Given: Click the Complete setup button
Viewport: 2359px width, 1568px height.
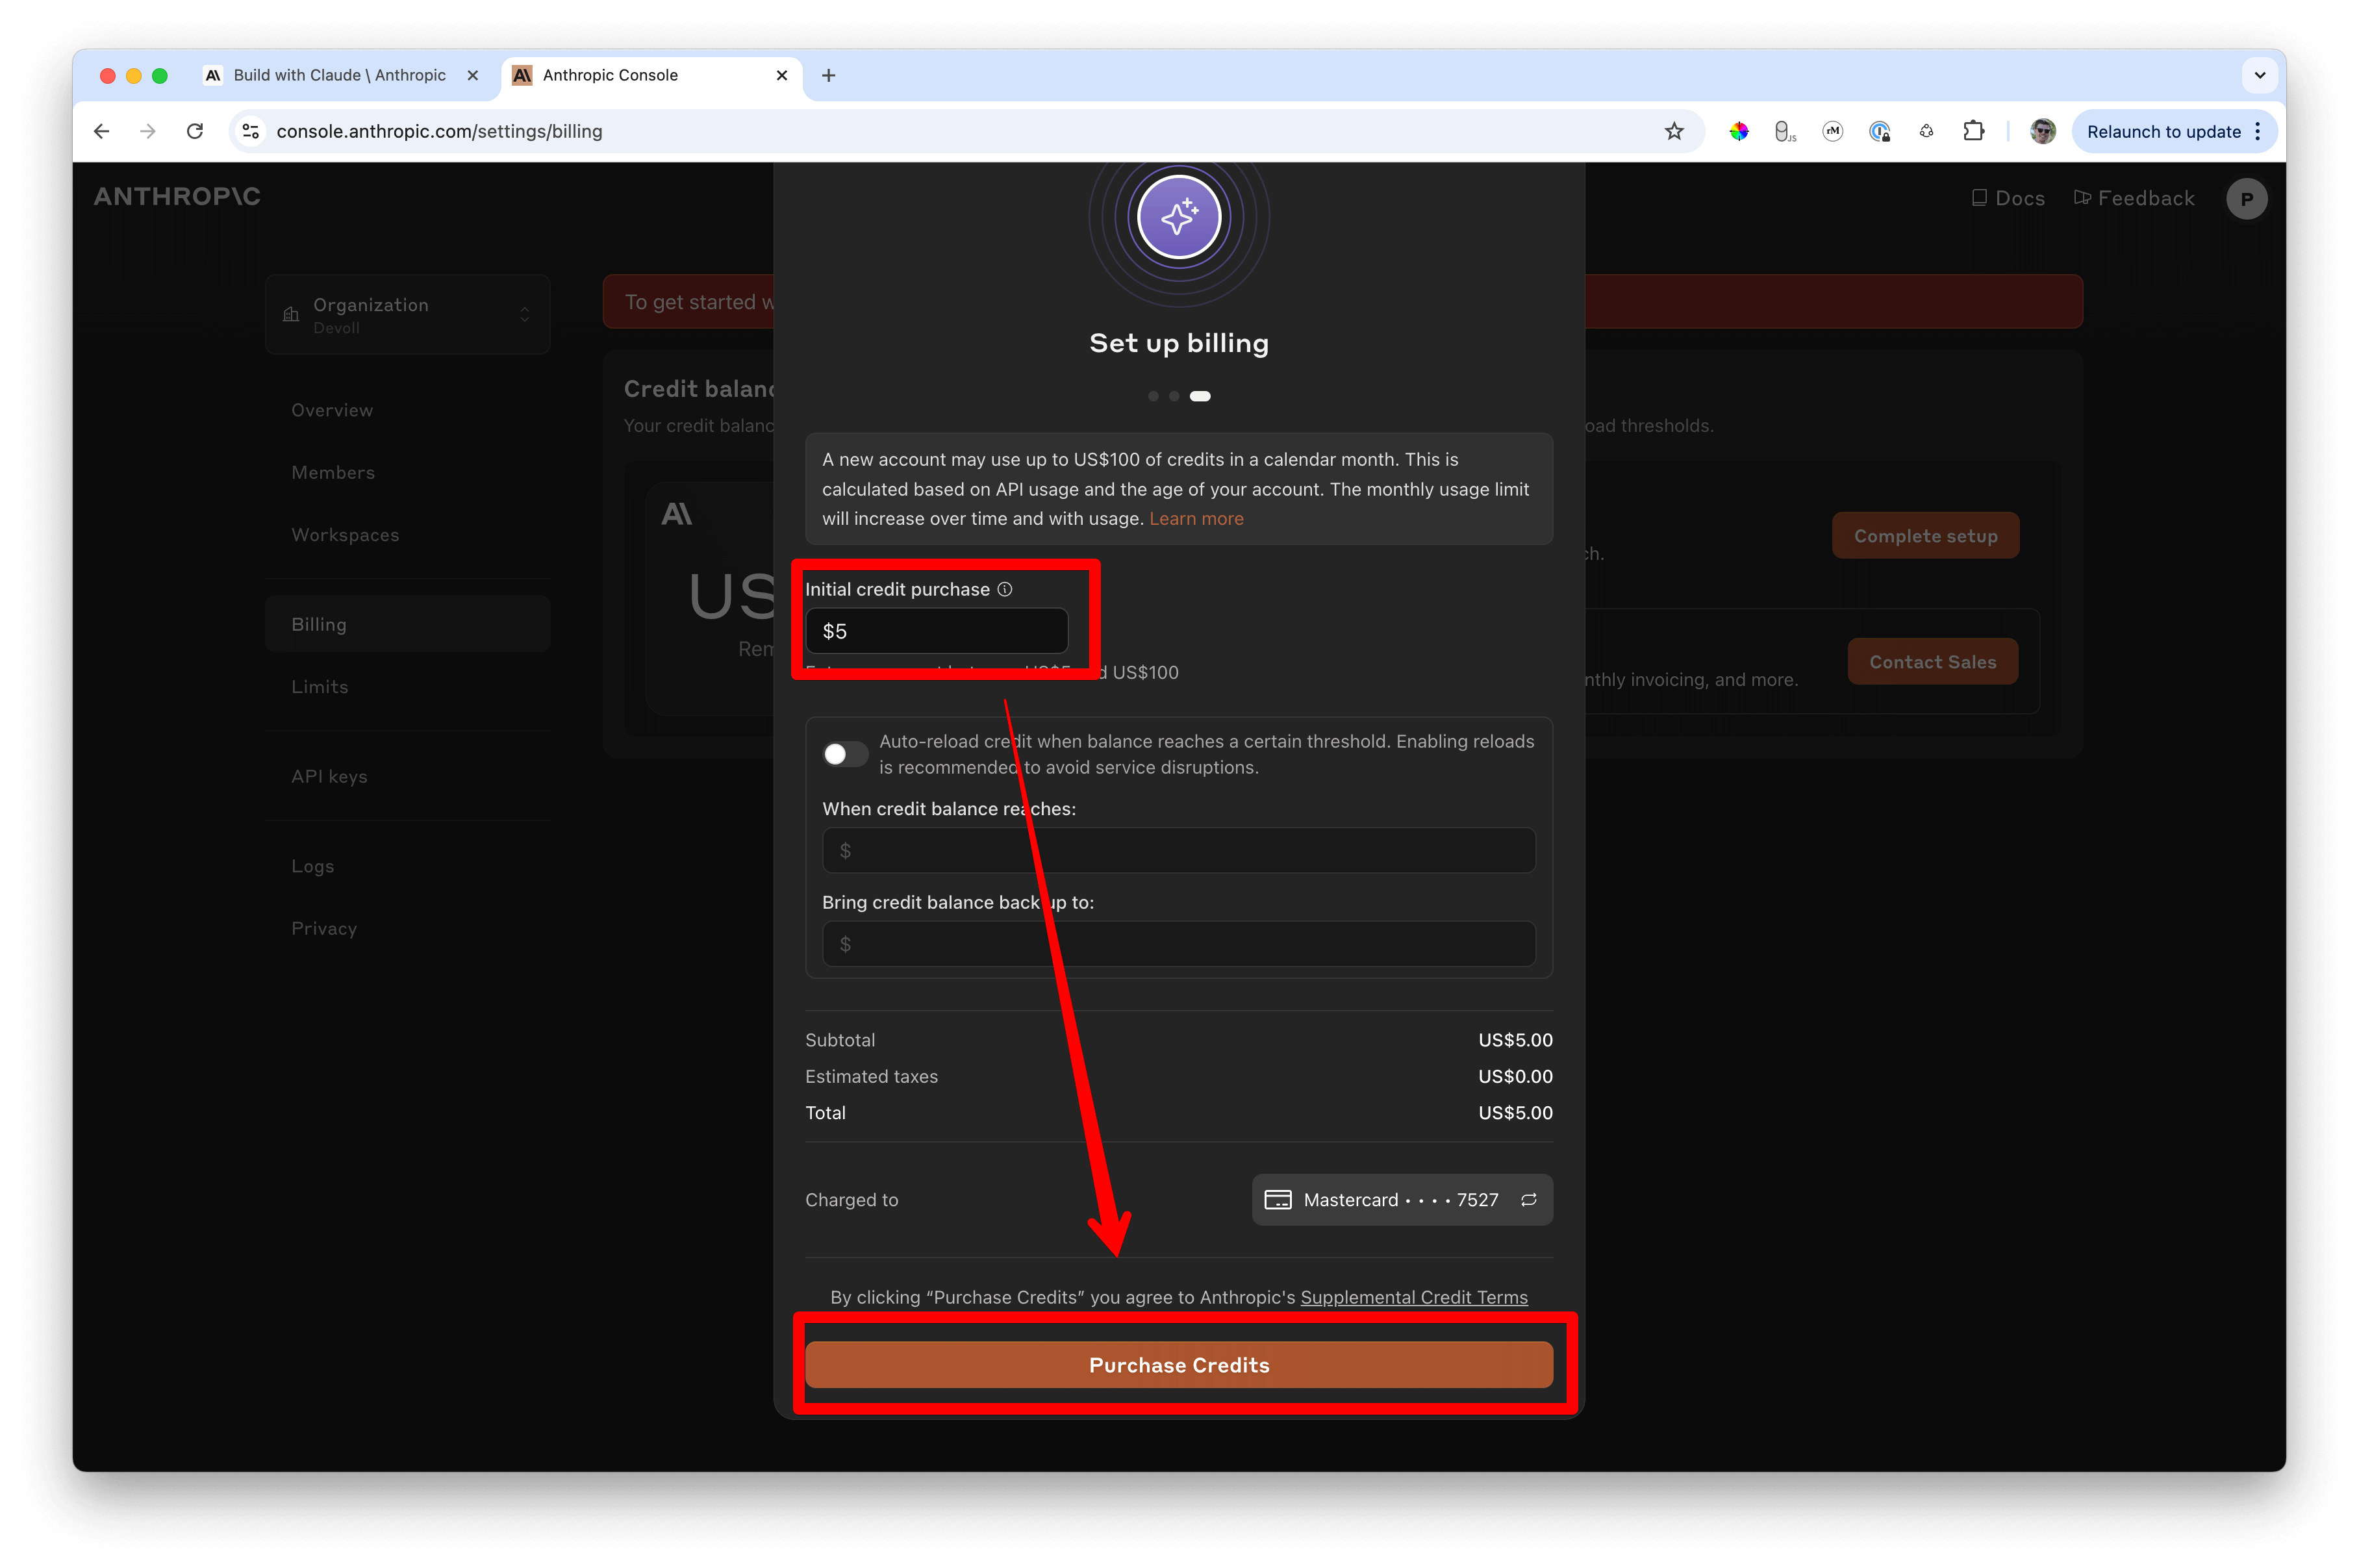Looking at the screenshot, I should pyautogui.click(x=1925, y=536).
